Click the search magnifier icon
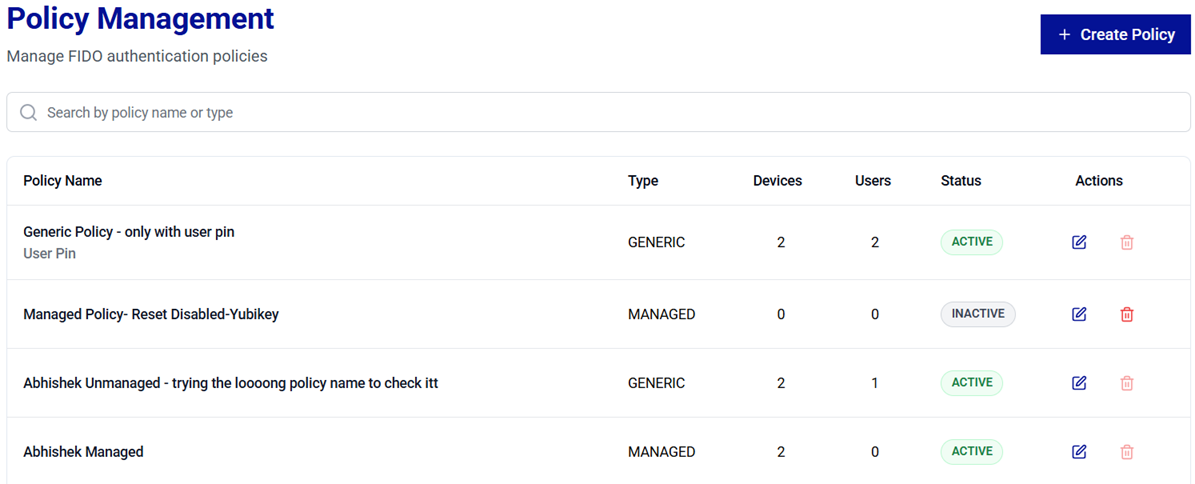 (28, 113)
